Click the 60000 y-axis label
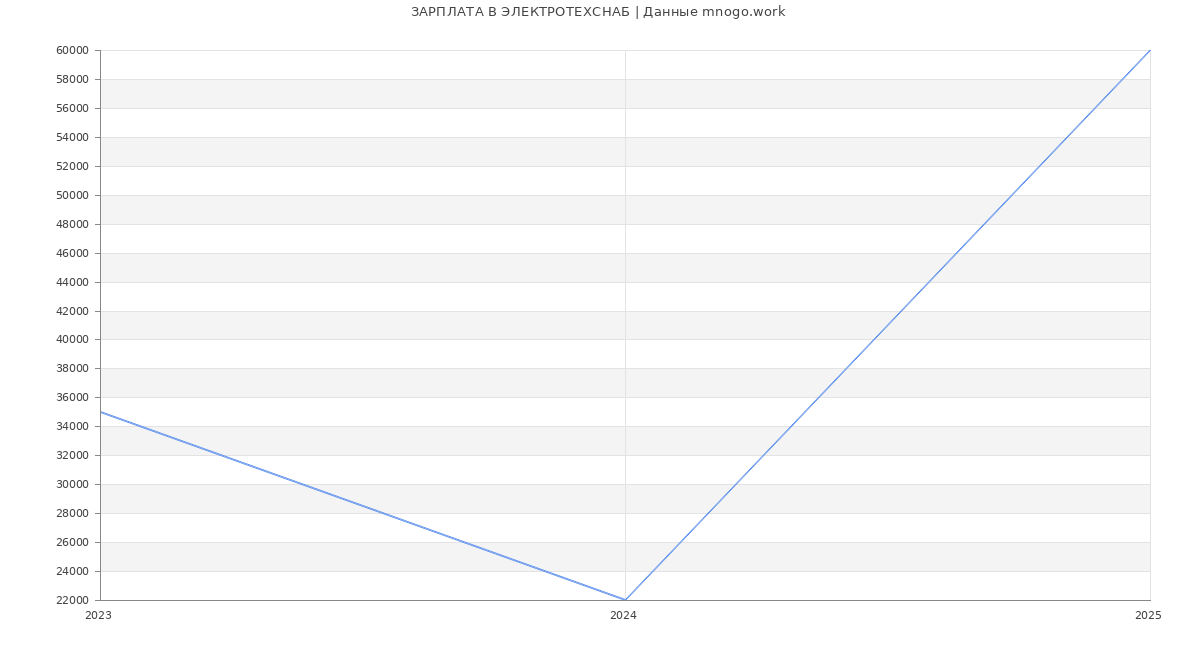1200x650 pixels. pyautogui.click(x=73, y=51)
